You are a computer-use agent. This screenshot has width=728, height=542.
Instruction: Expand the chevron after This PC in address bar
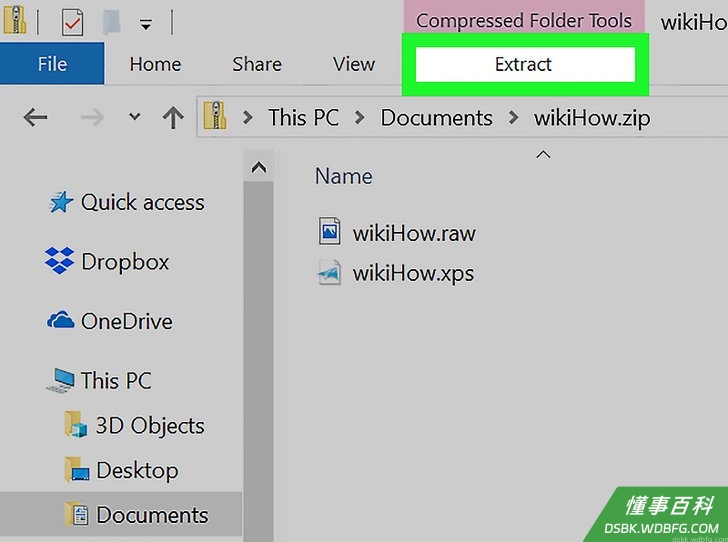[359, 118]
